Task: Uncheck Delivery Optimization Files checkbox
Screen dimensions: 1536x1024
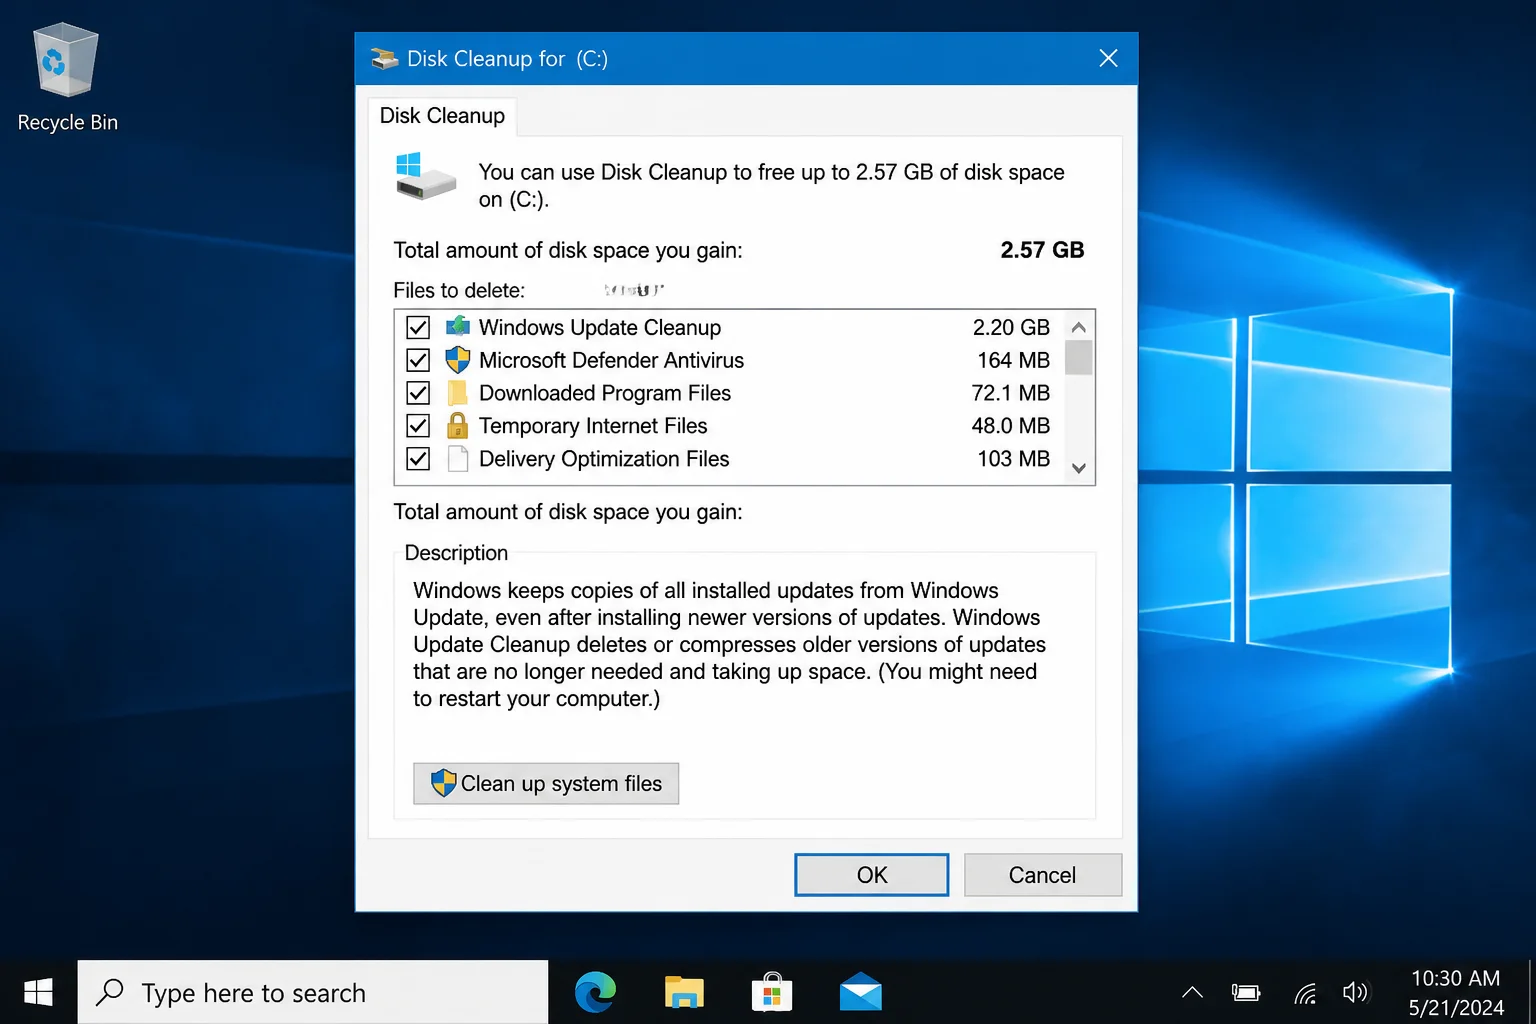Action: [418, 459]
